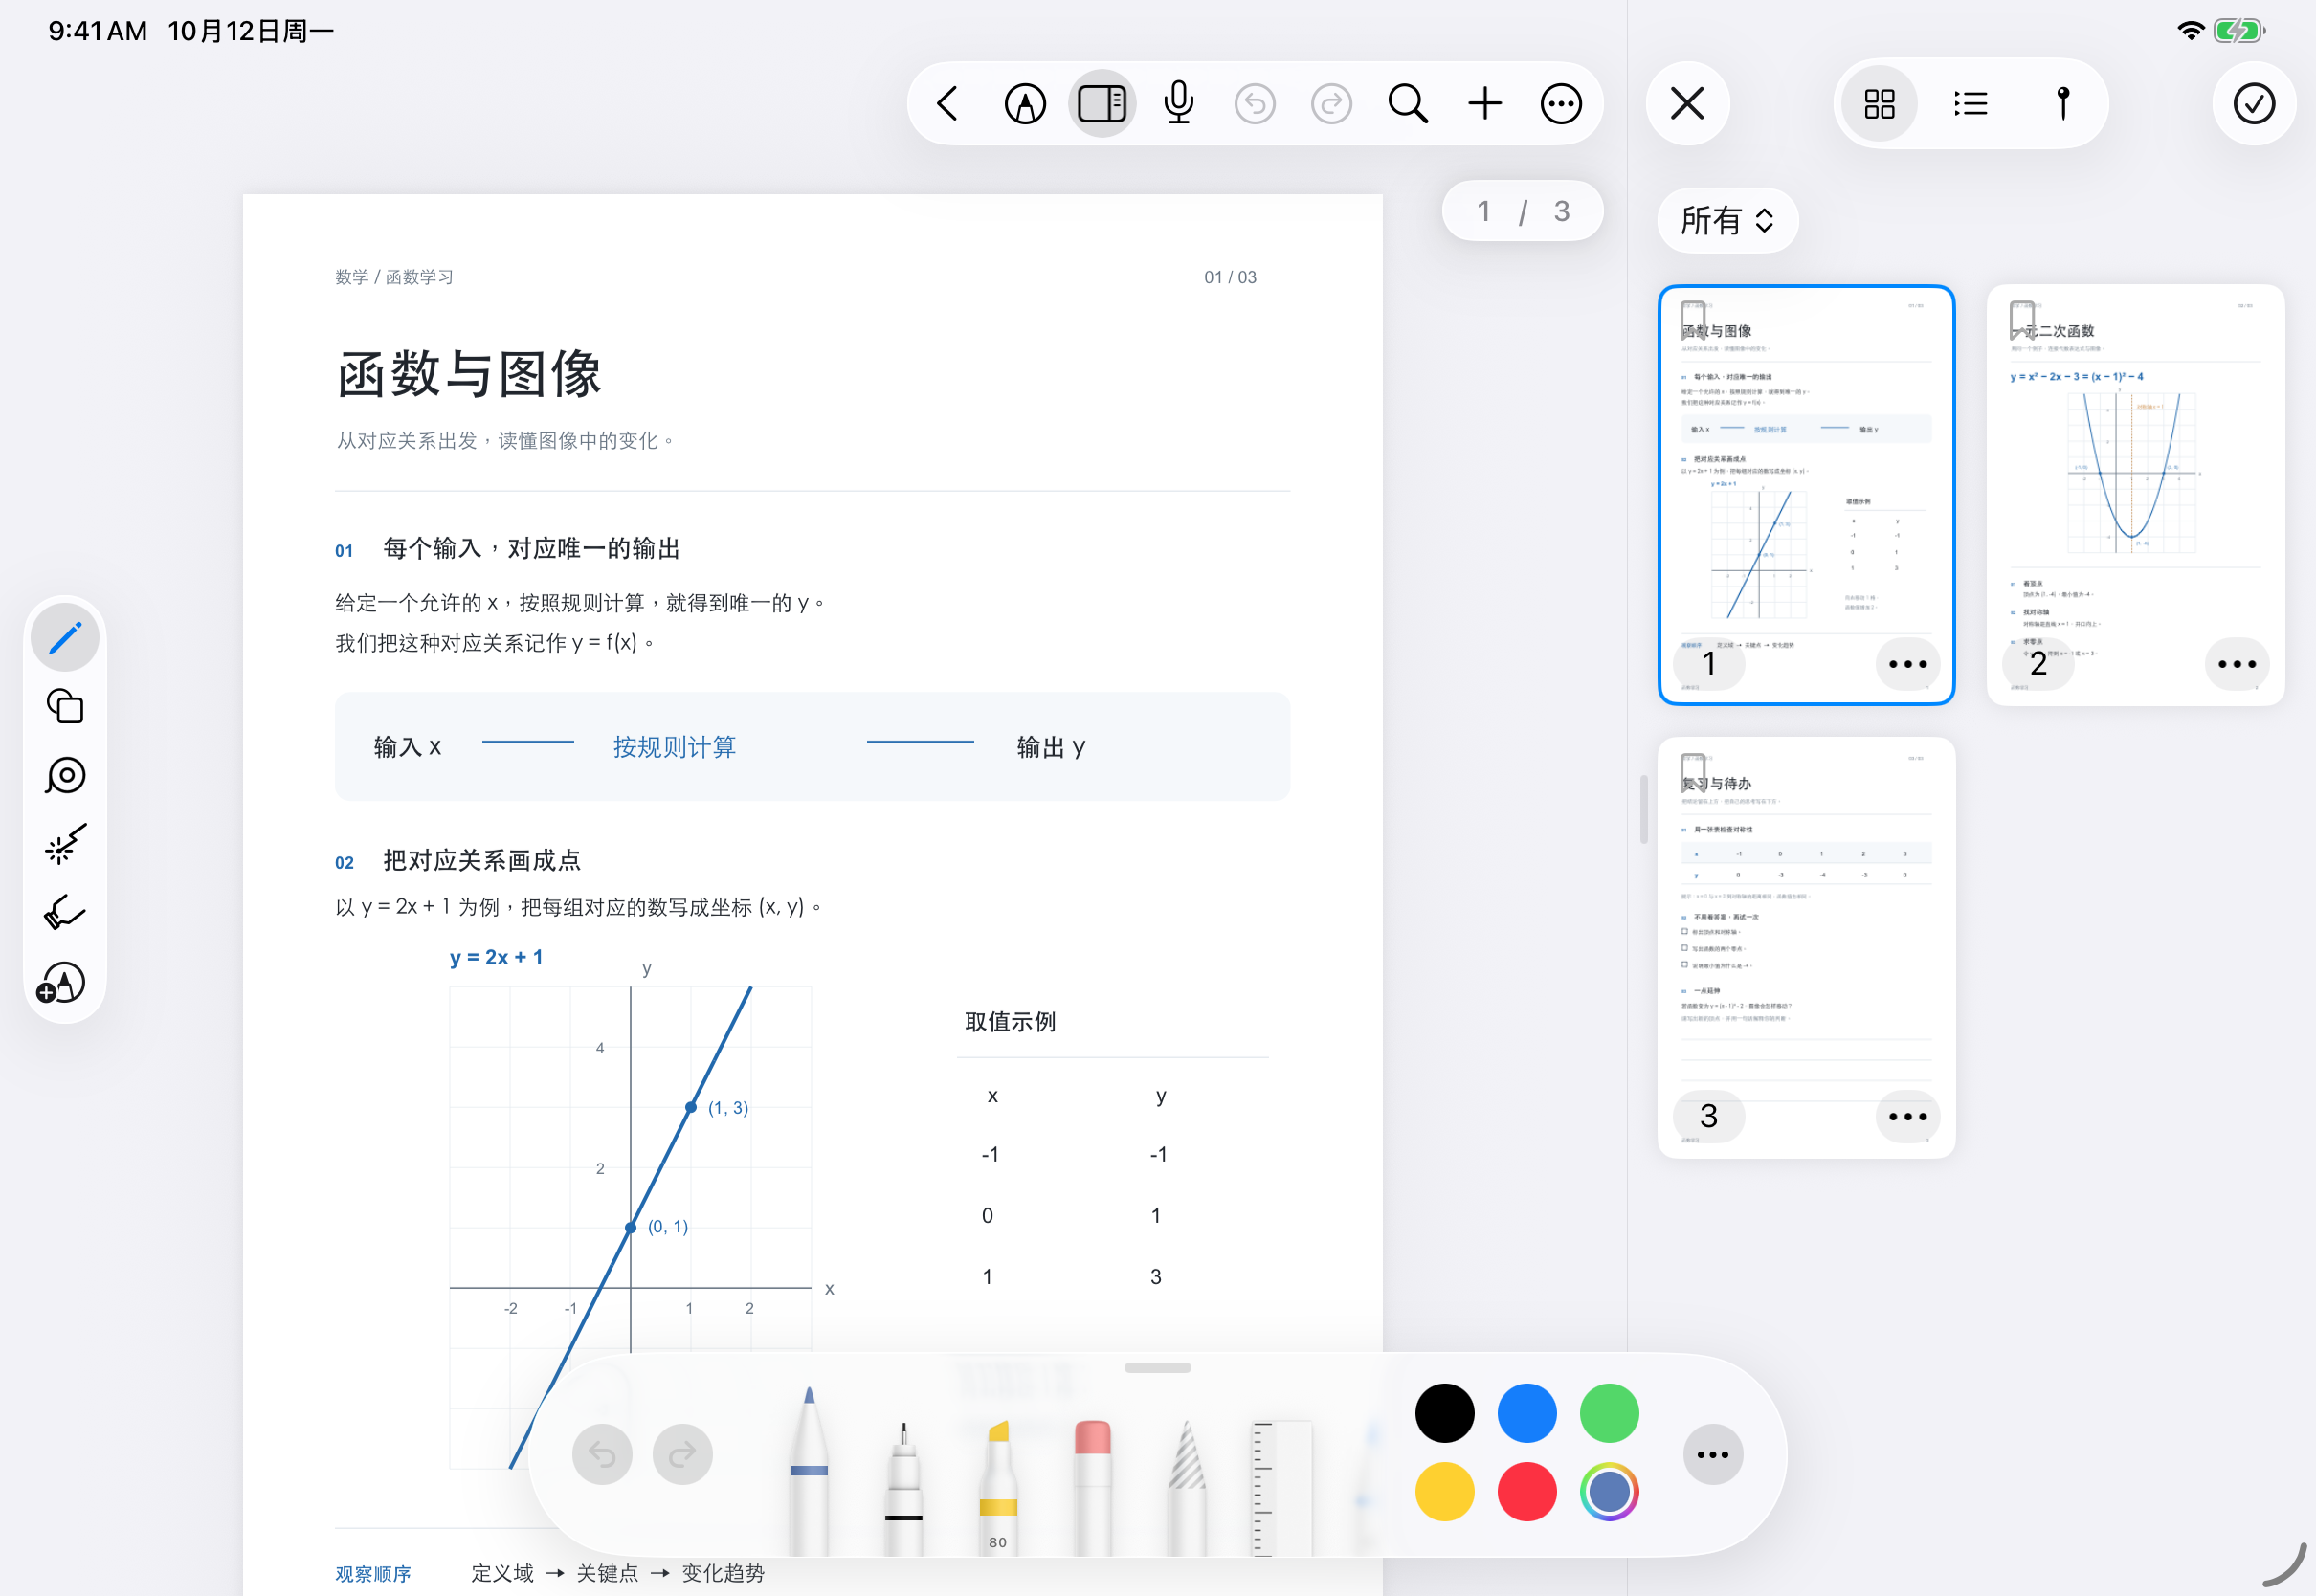Switch to the pin bookmarks view
This screenshot has width=2316, height=1596.
tap(2062, 103)
